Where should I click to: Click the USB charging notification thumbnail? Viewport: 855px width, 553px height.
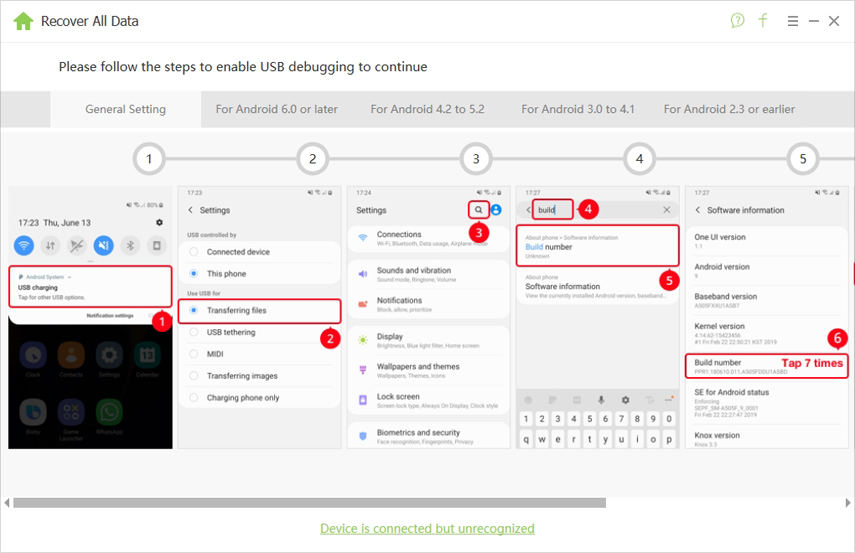(91, 287)
